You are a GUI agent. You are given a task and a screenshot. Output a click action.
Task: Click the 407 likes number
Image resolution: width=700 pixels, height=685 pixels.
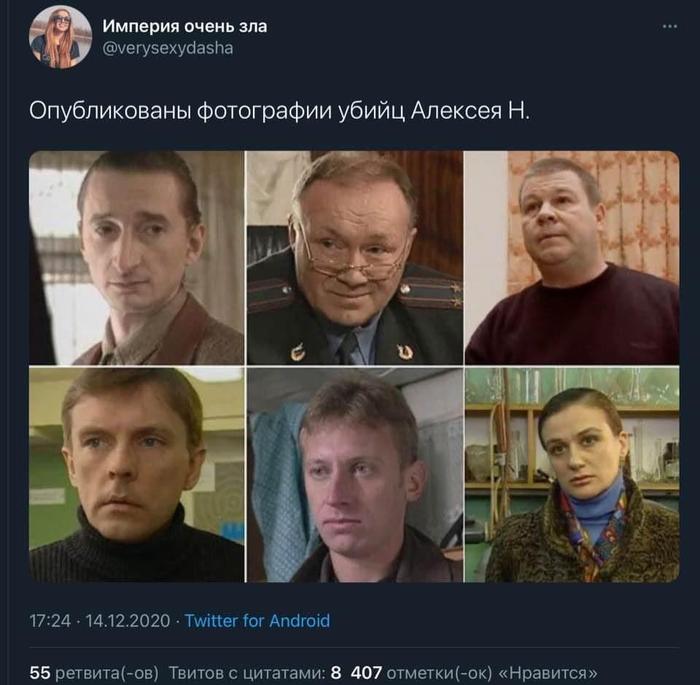(367, 672)
